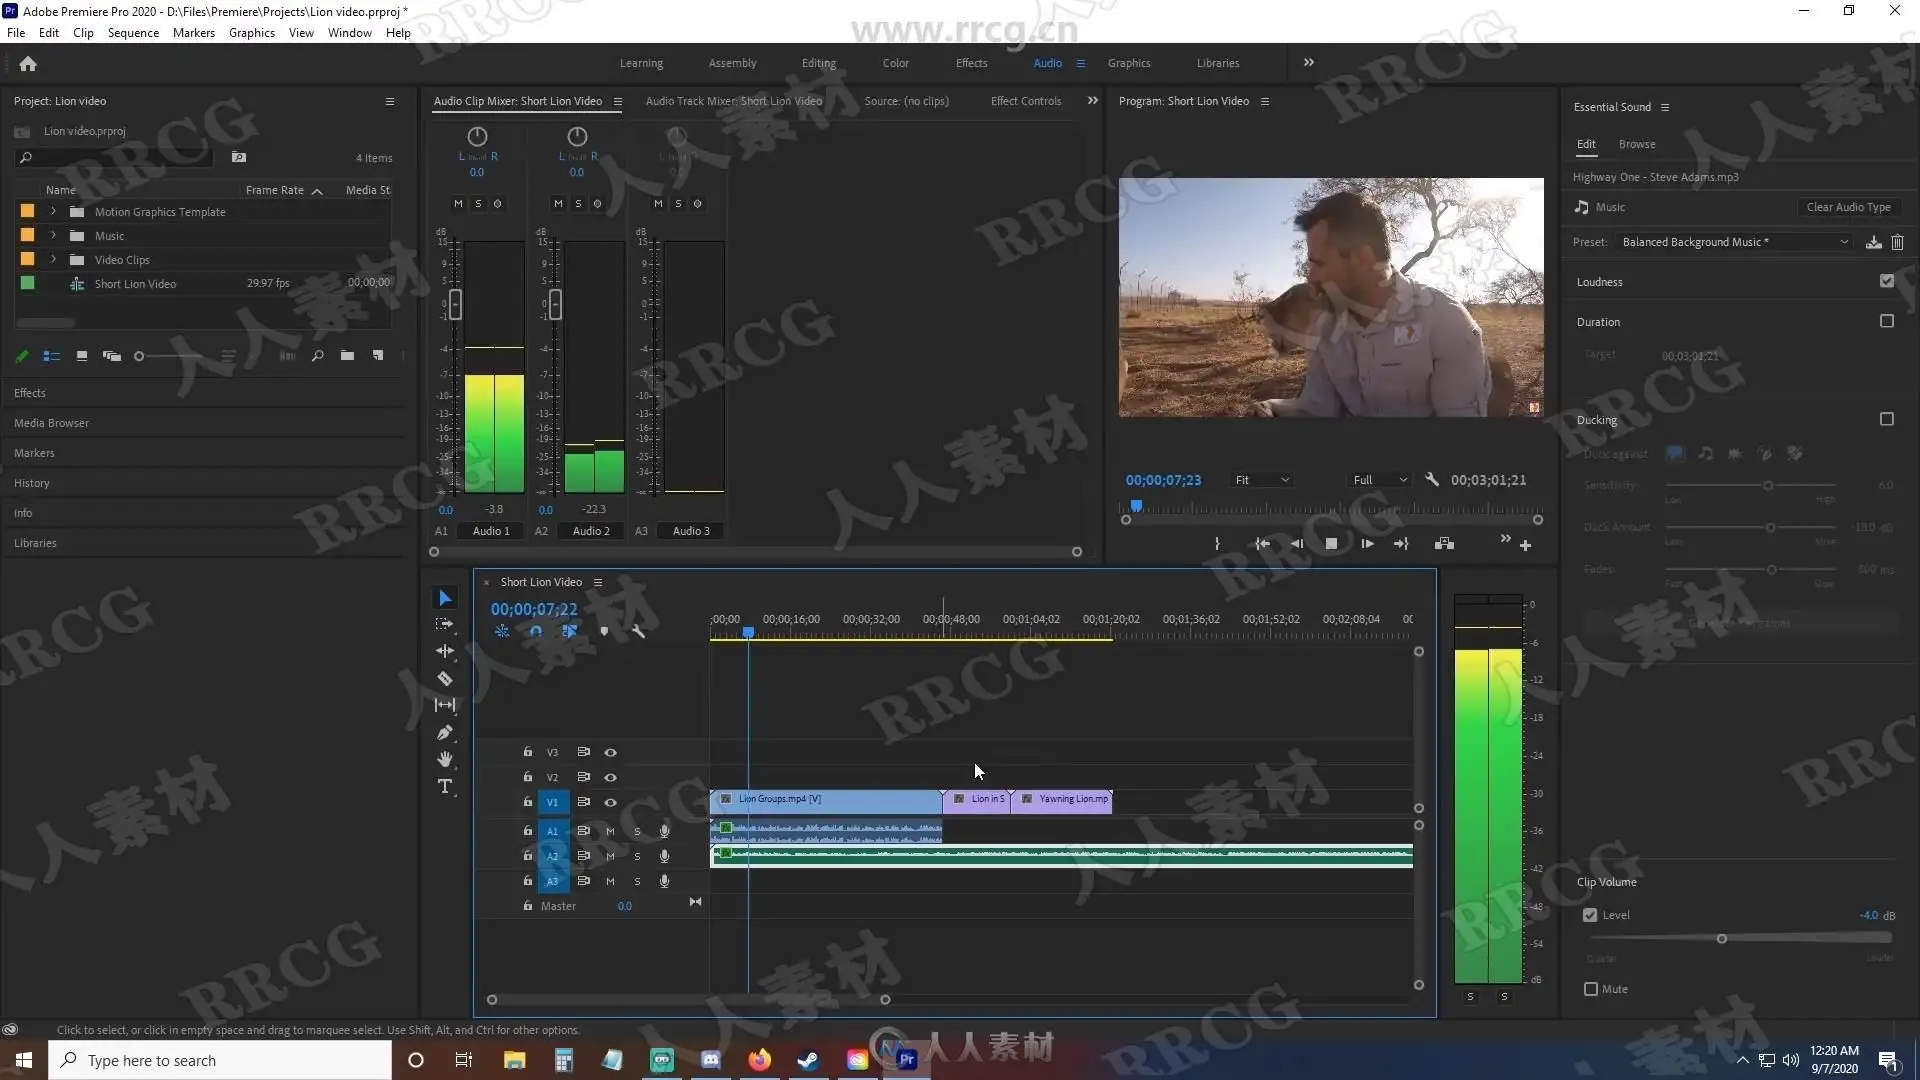The image size is (1920, 1080).
Task: Enable the Ducking checkbox
Action: point(1886,419)
